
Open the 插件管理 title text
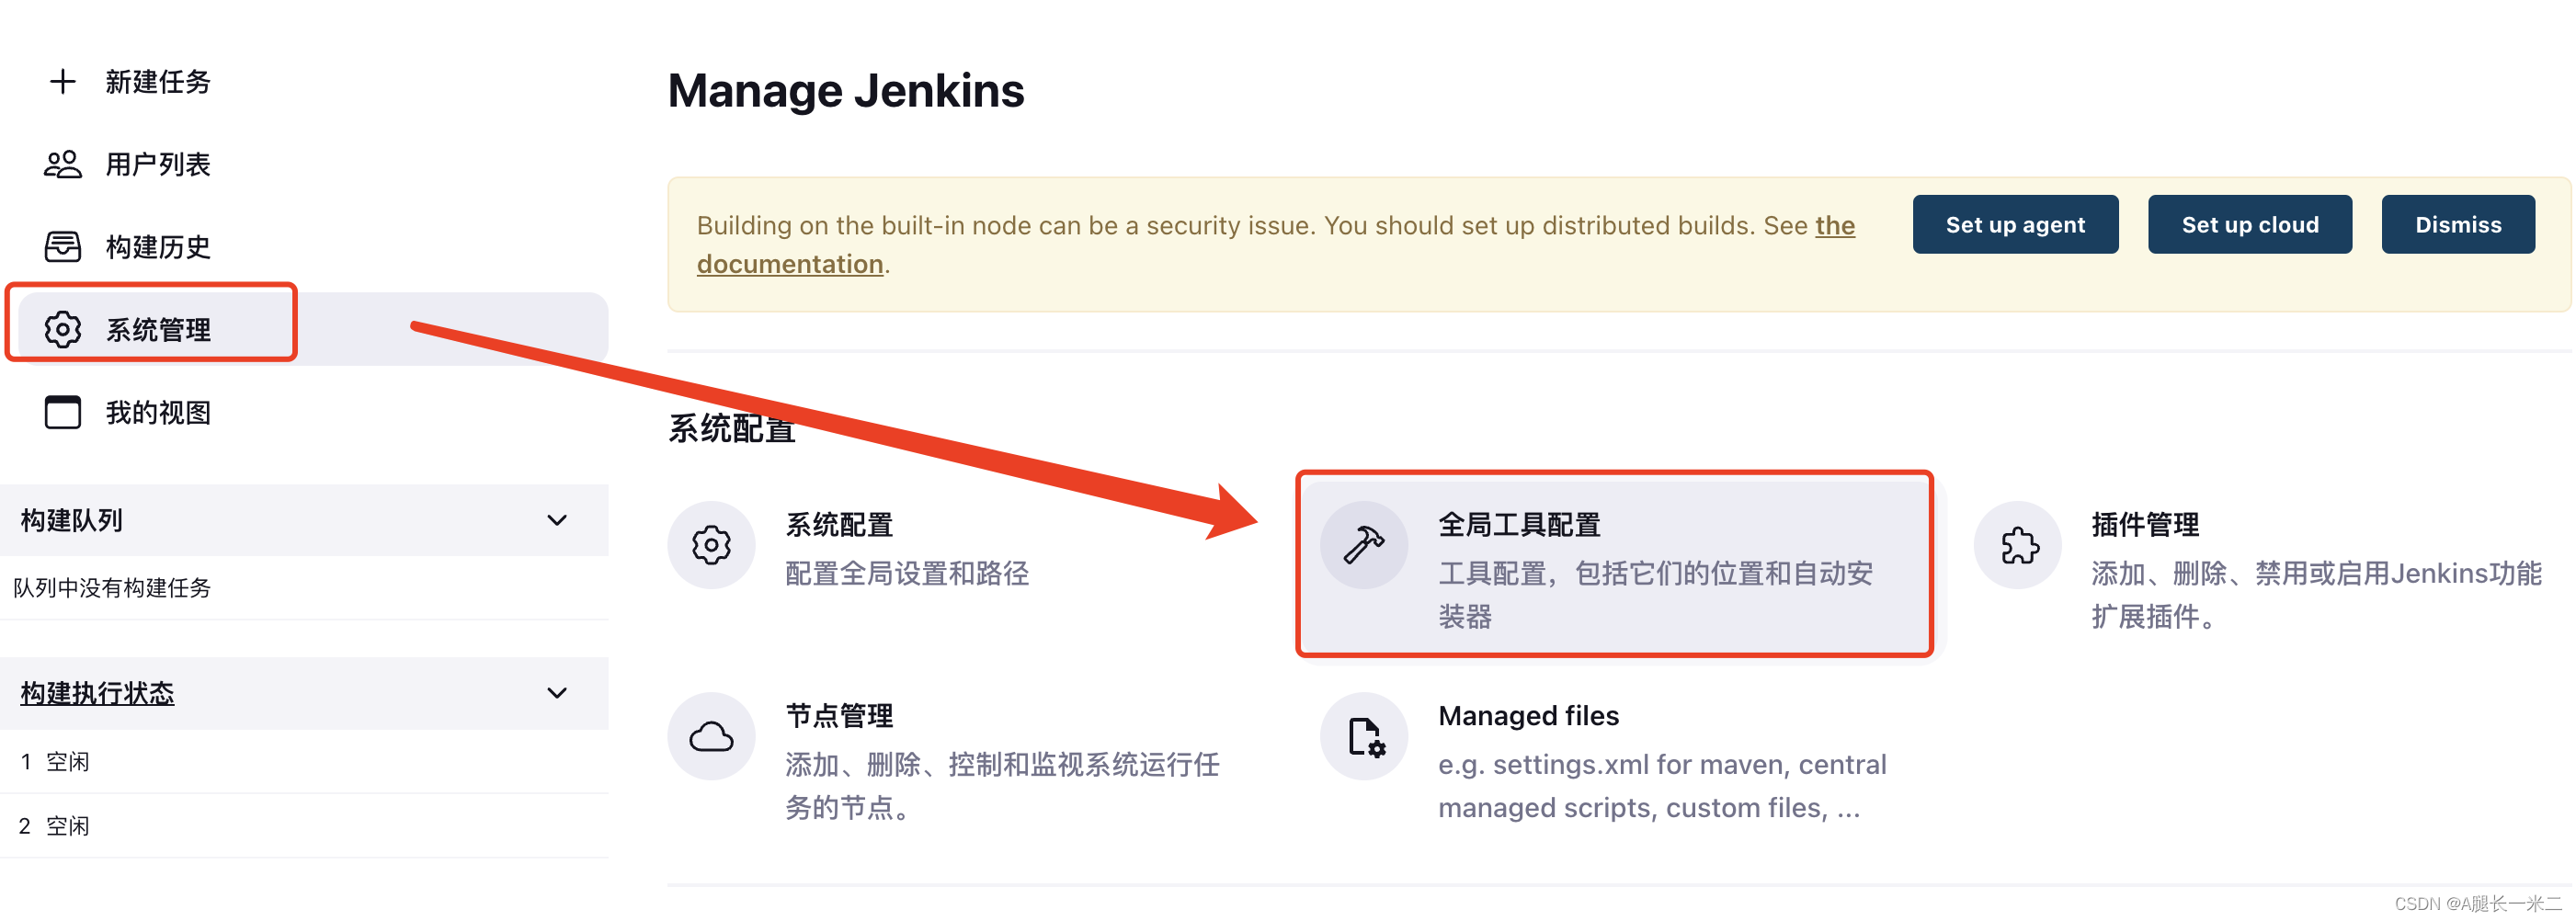pos(2145,524)
